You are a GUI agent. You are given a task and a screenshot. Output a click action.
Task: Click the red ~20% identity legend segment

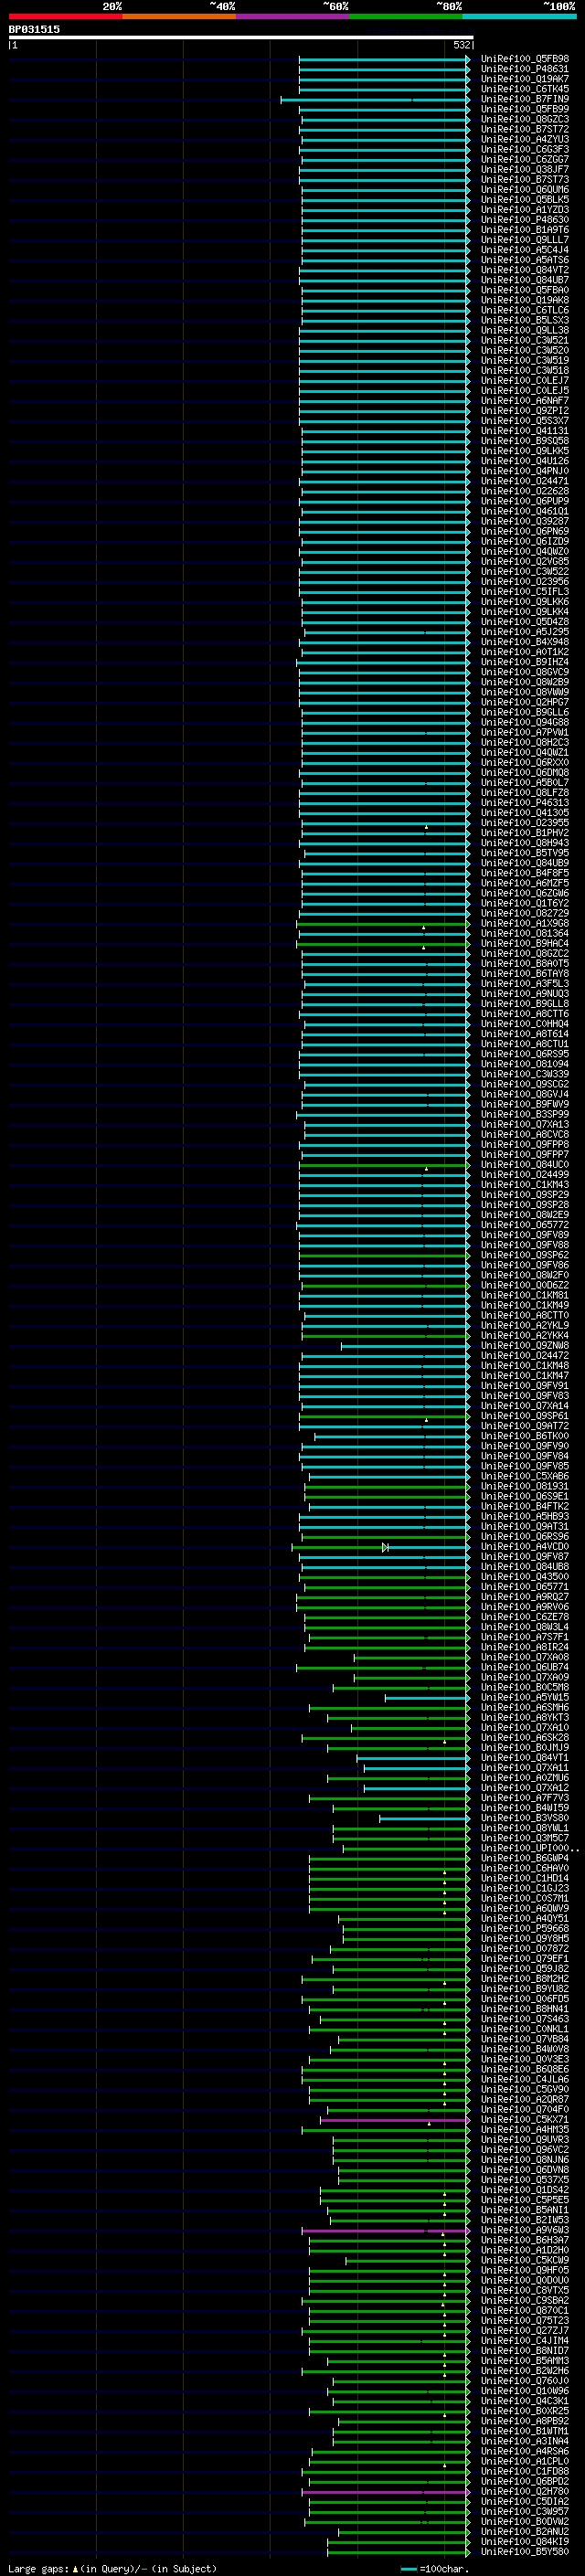[65, 16]
